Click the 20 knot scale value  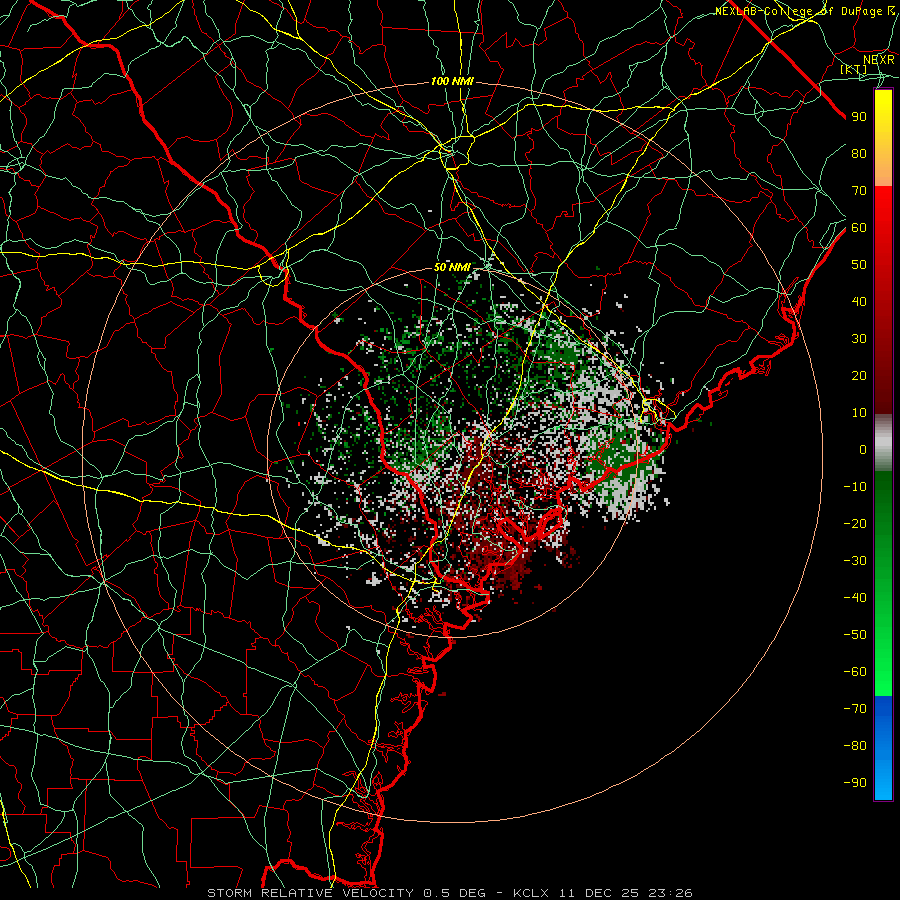859,376
